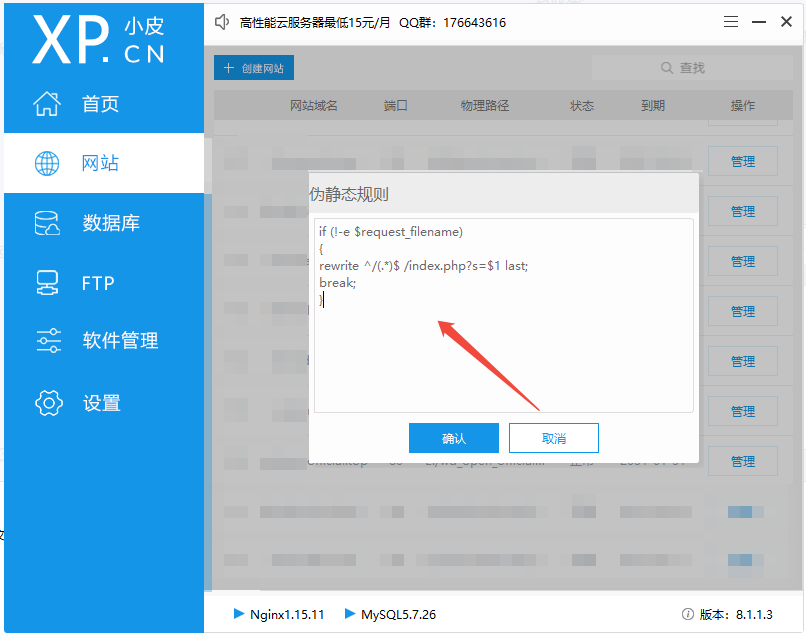
Task: Click the 查找 search field
Action: [x=692, y=67]
